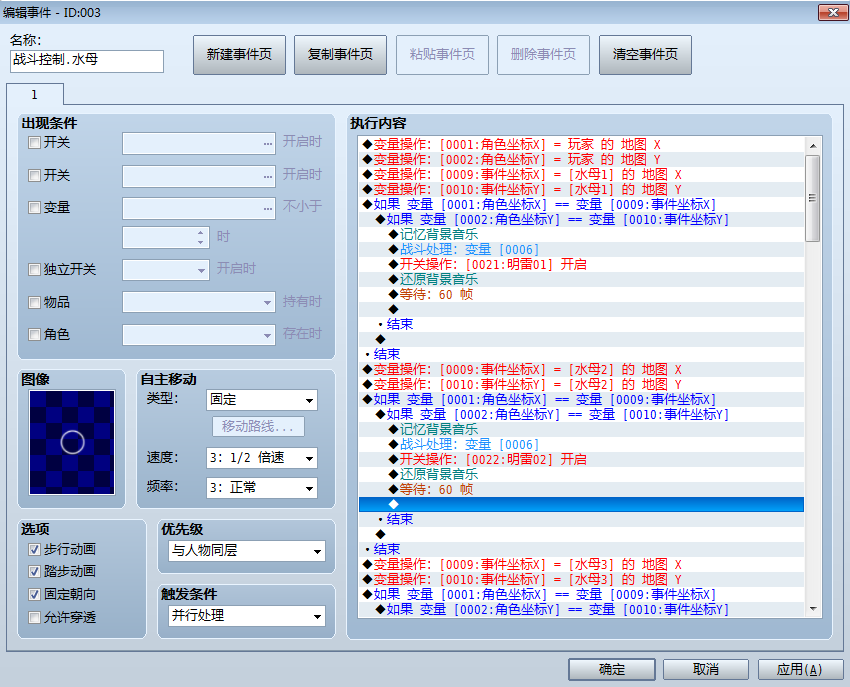Confirm with the 确定 button
The image size is (850, 687).
611,670
